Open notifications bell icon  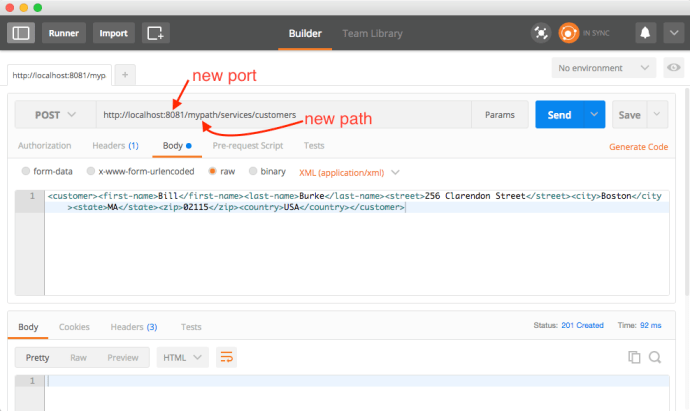click(x=645, y=33)
